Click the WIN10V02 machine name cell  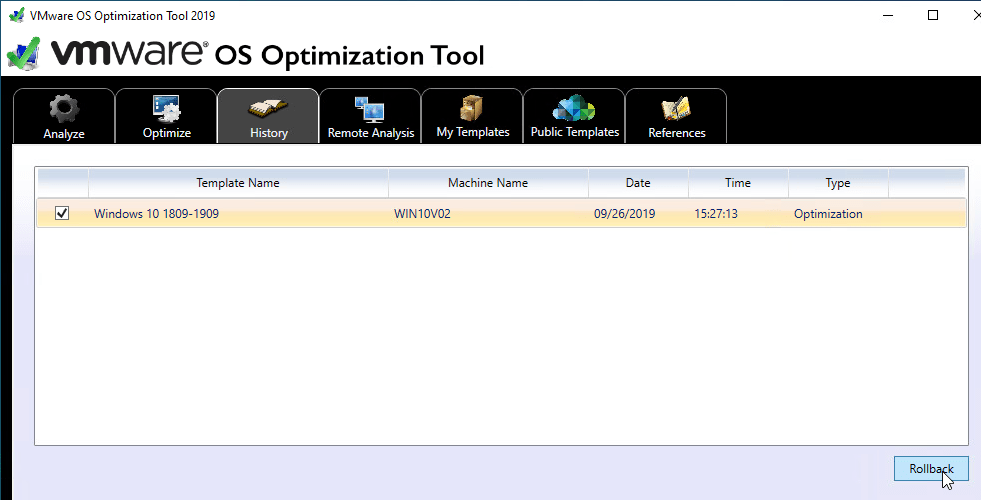422,213
